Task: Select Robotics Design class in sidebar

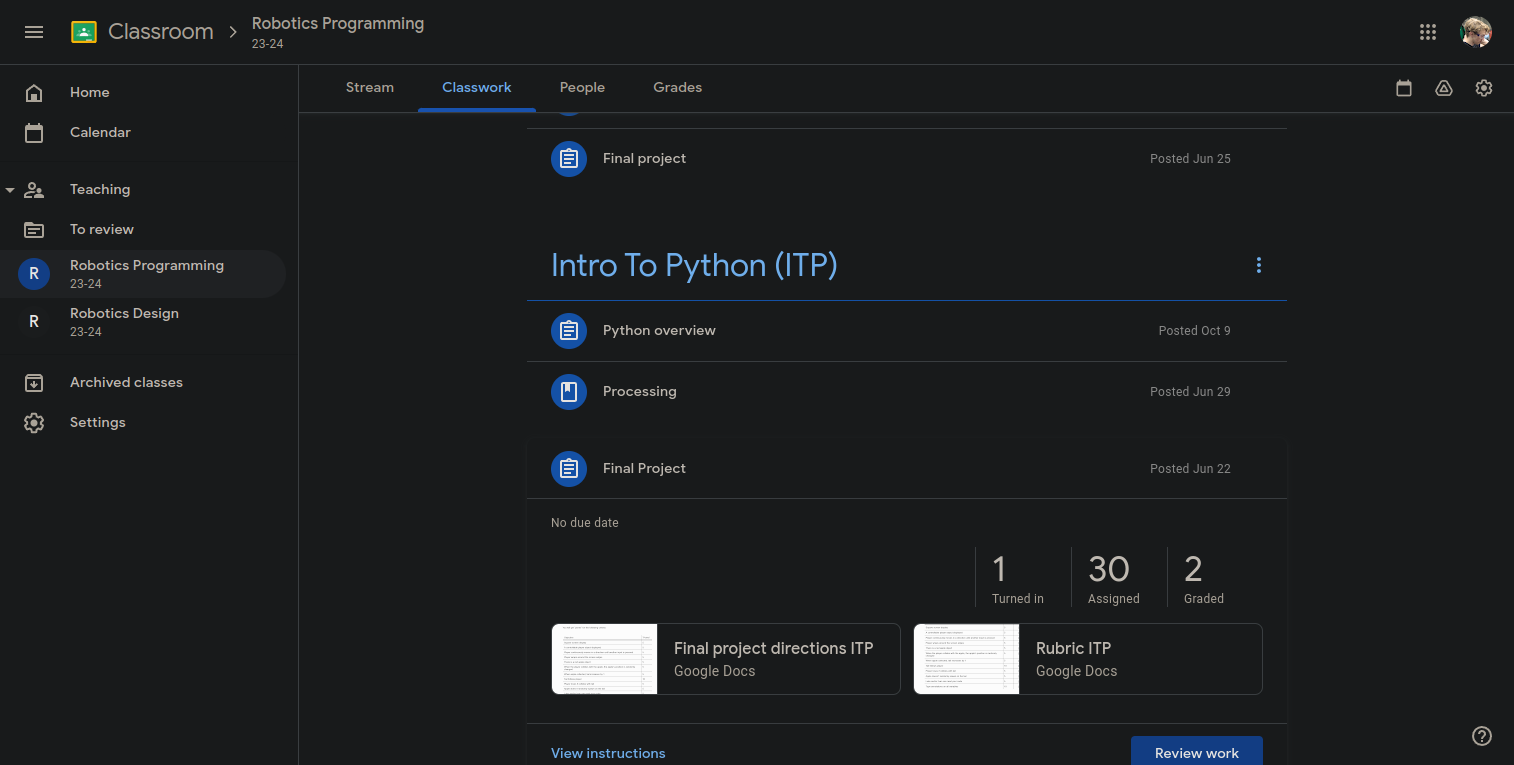Action: tap(124, 321)
